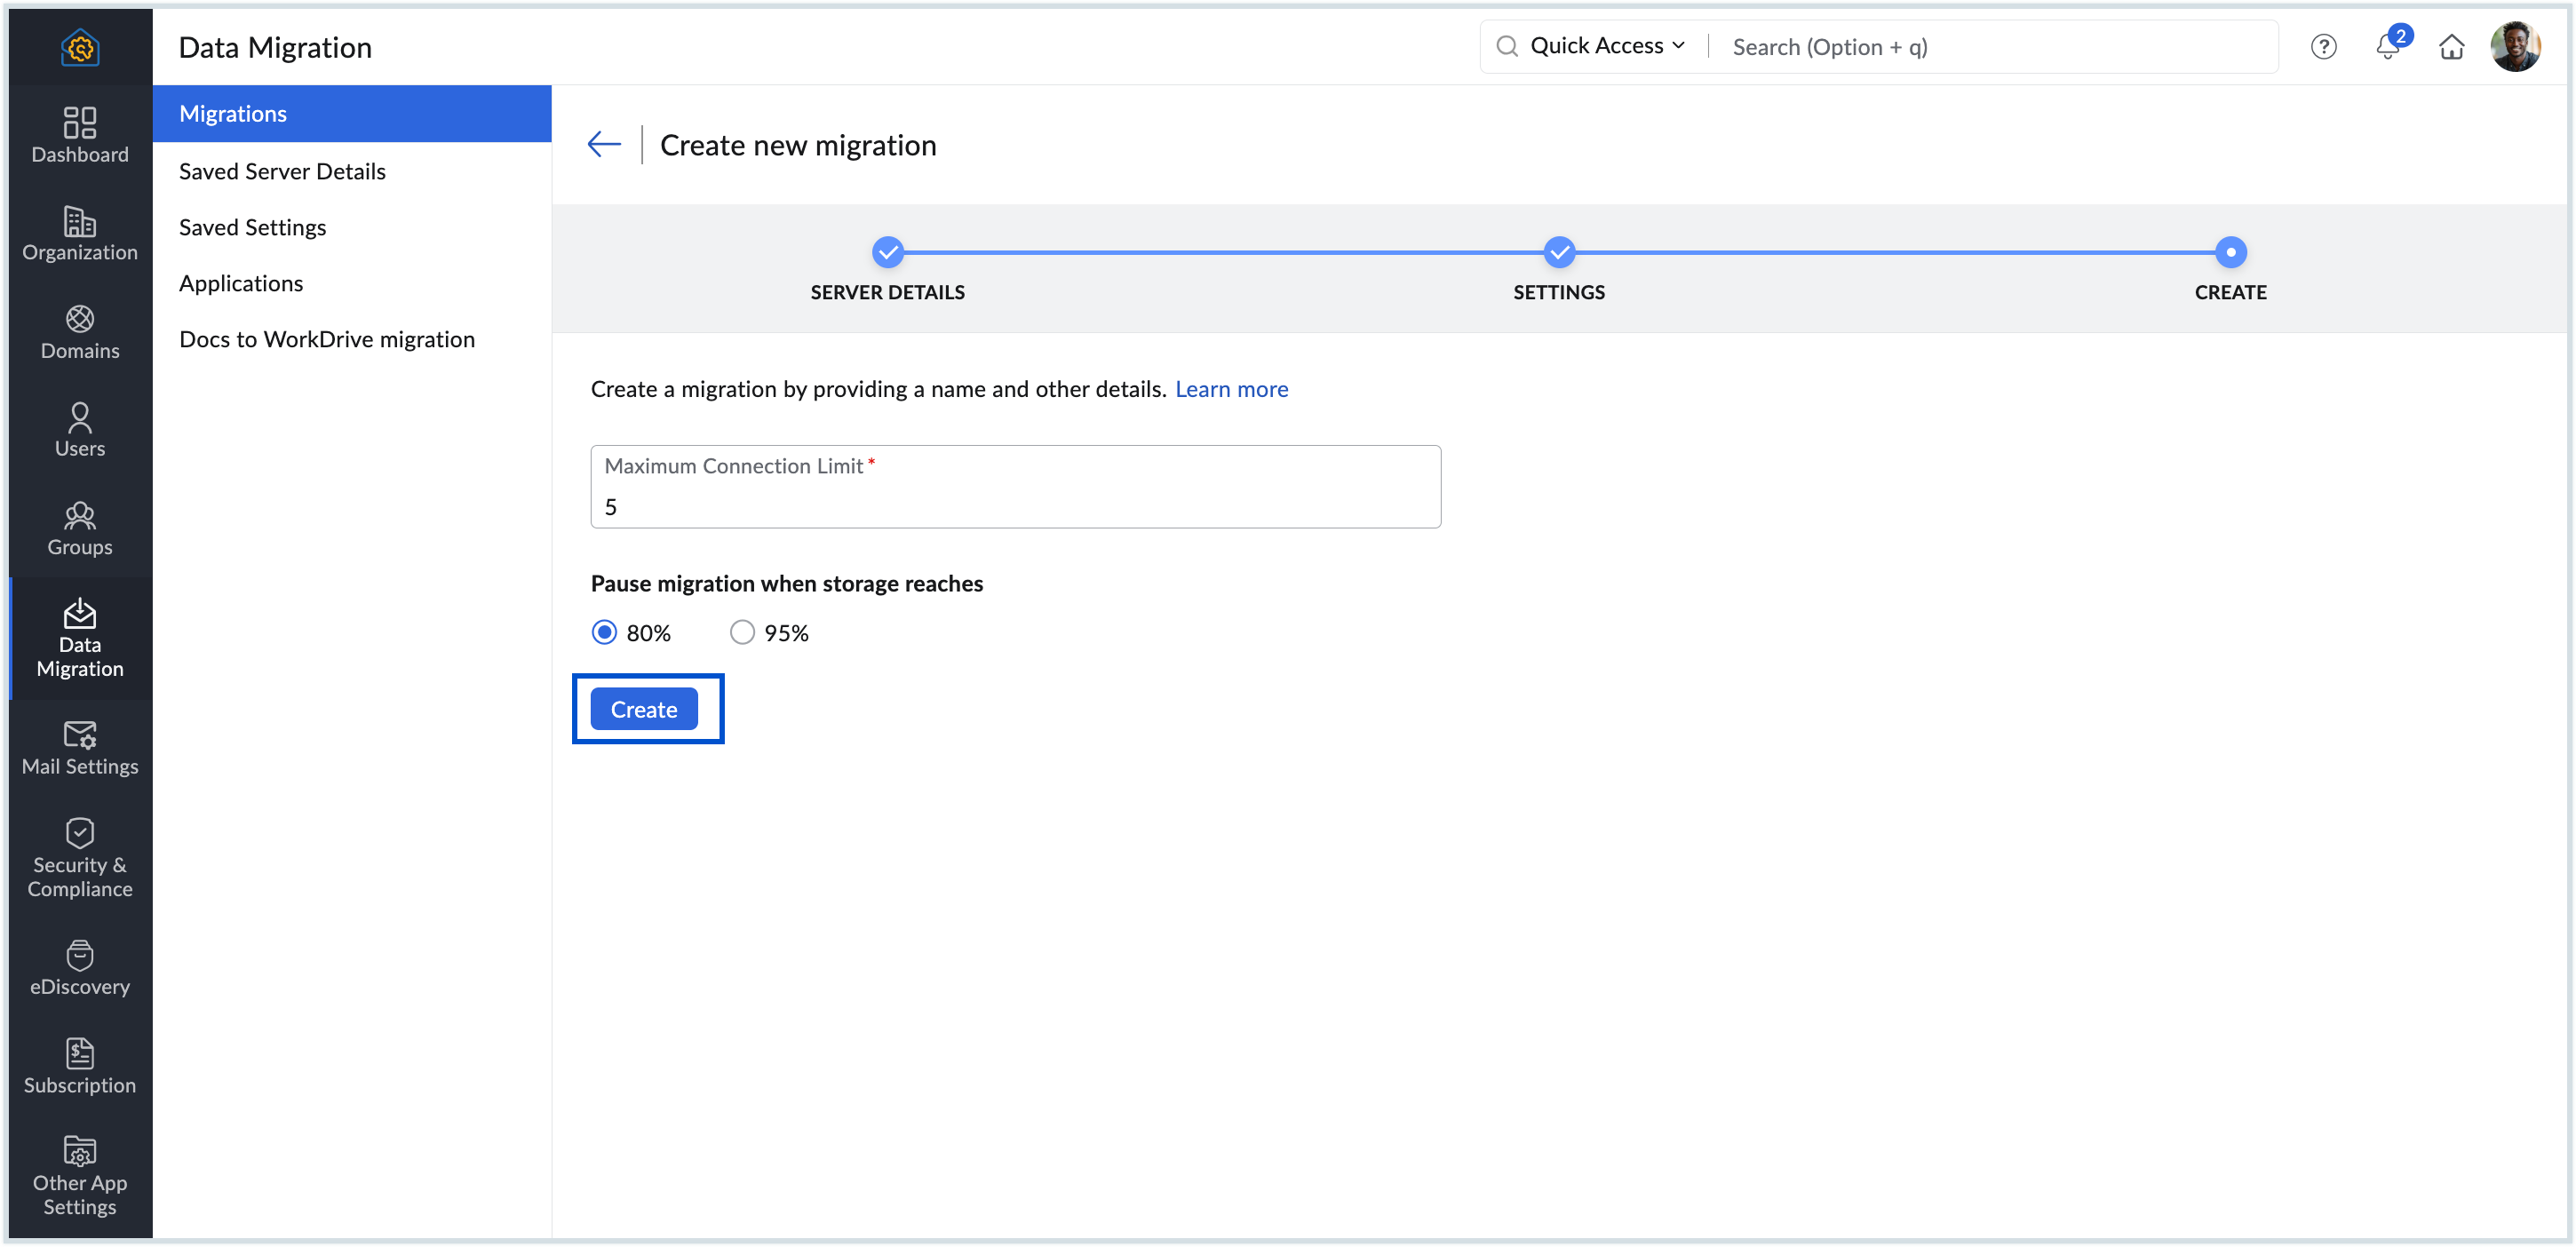Select the 95% storage pause option
The height and width of the screenshot is (1247, 2576).
point(741,632)
